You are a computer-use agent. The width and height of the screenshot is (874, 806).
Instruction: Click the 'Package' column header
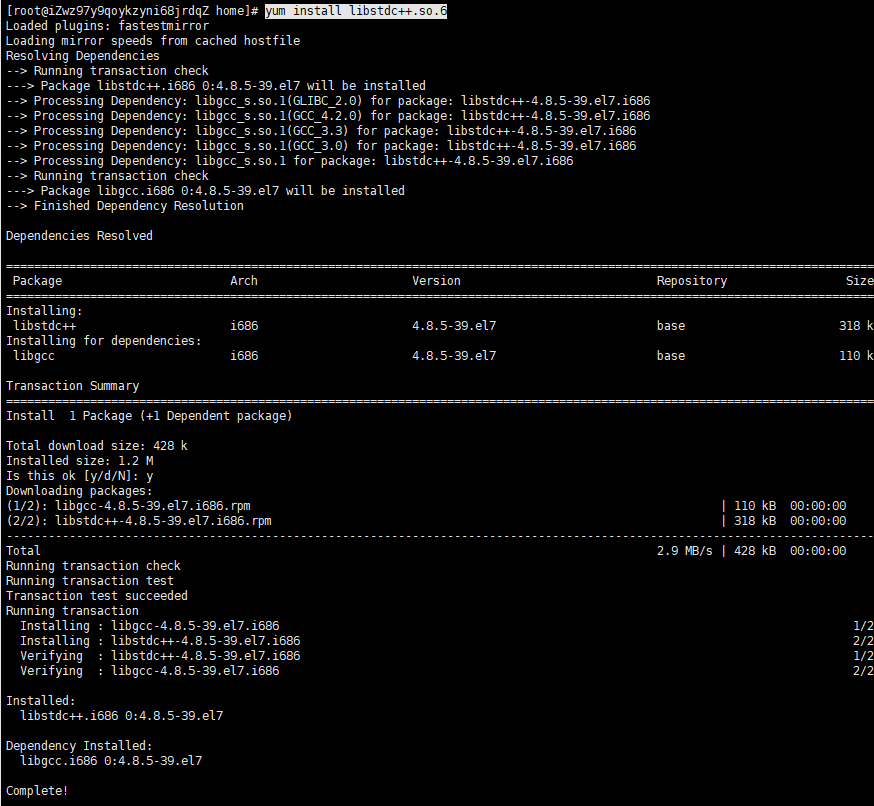click(x=37, y=281)
